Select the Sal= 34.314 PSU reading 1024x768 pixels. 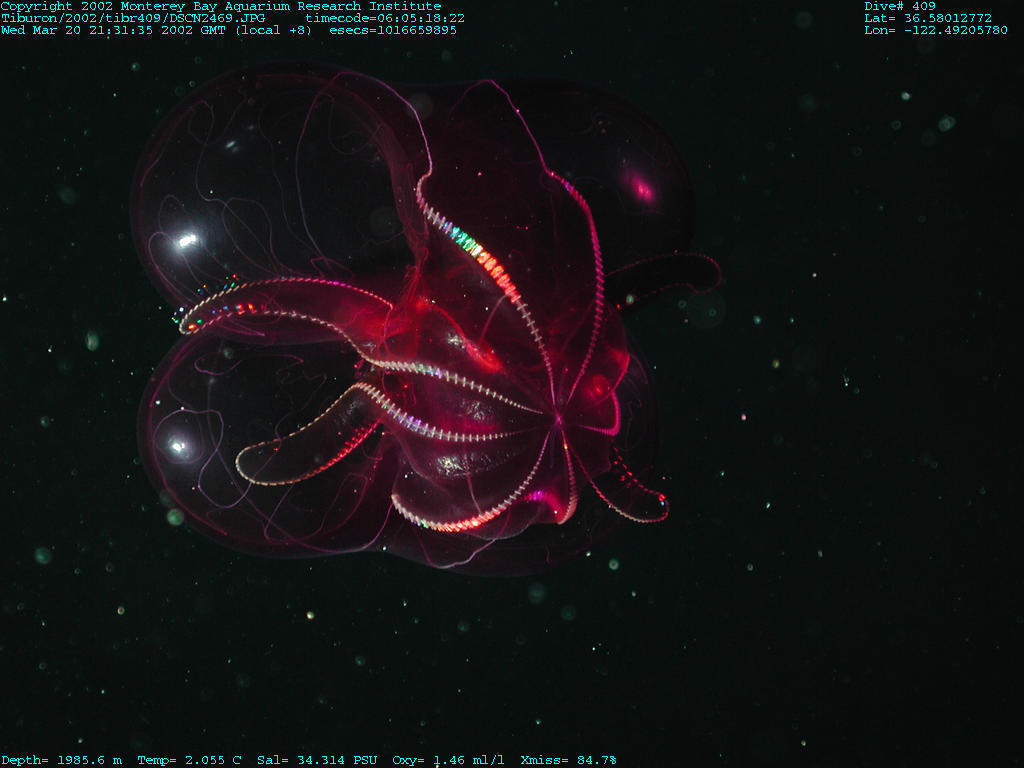[317, 760]
